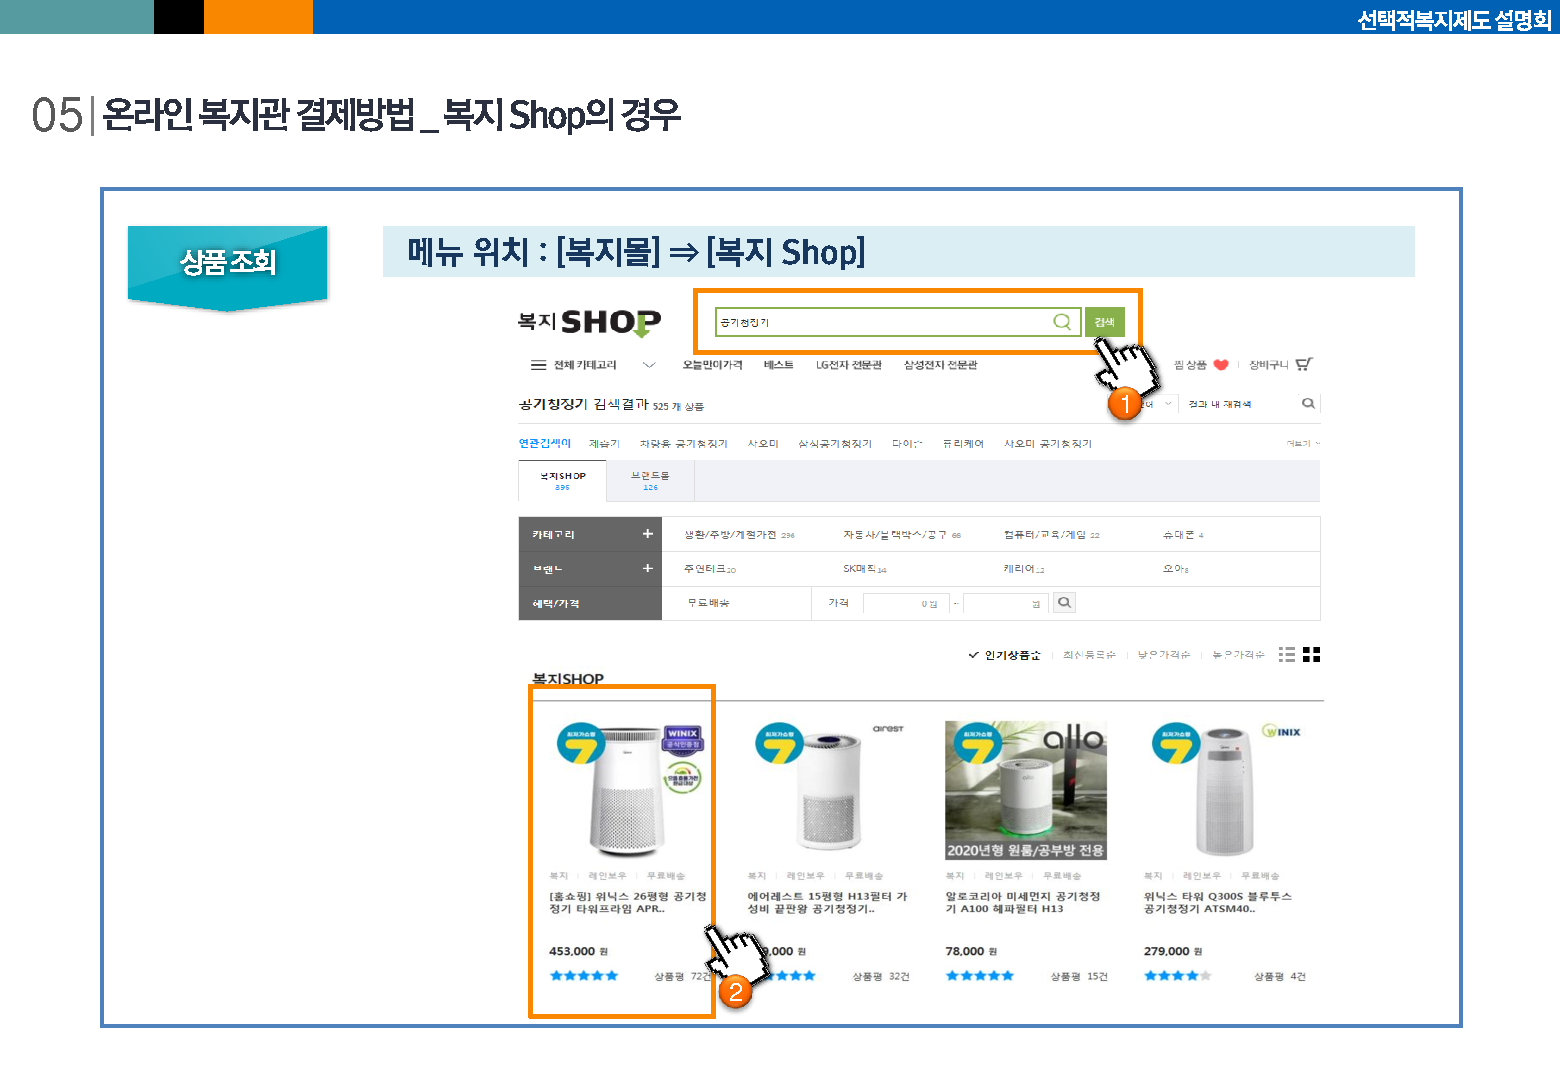Image resolution: width=1560 pixels, height=1080 pixels.
Task: Click title 에어레스트 15평형 H13필터
Action: click(828, 903)
